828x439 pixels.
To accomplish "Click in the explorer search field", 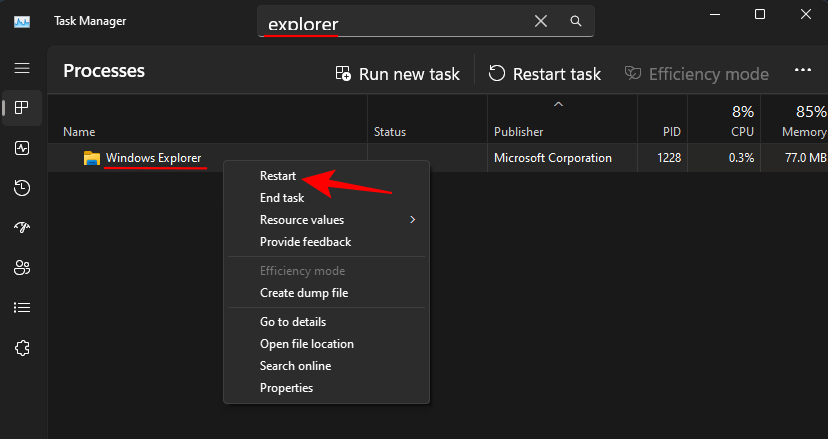I will coord(400,21).
